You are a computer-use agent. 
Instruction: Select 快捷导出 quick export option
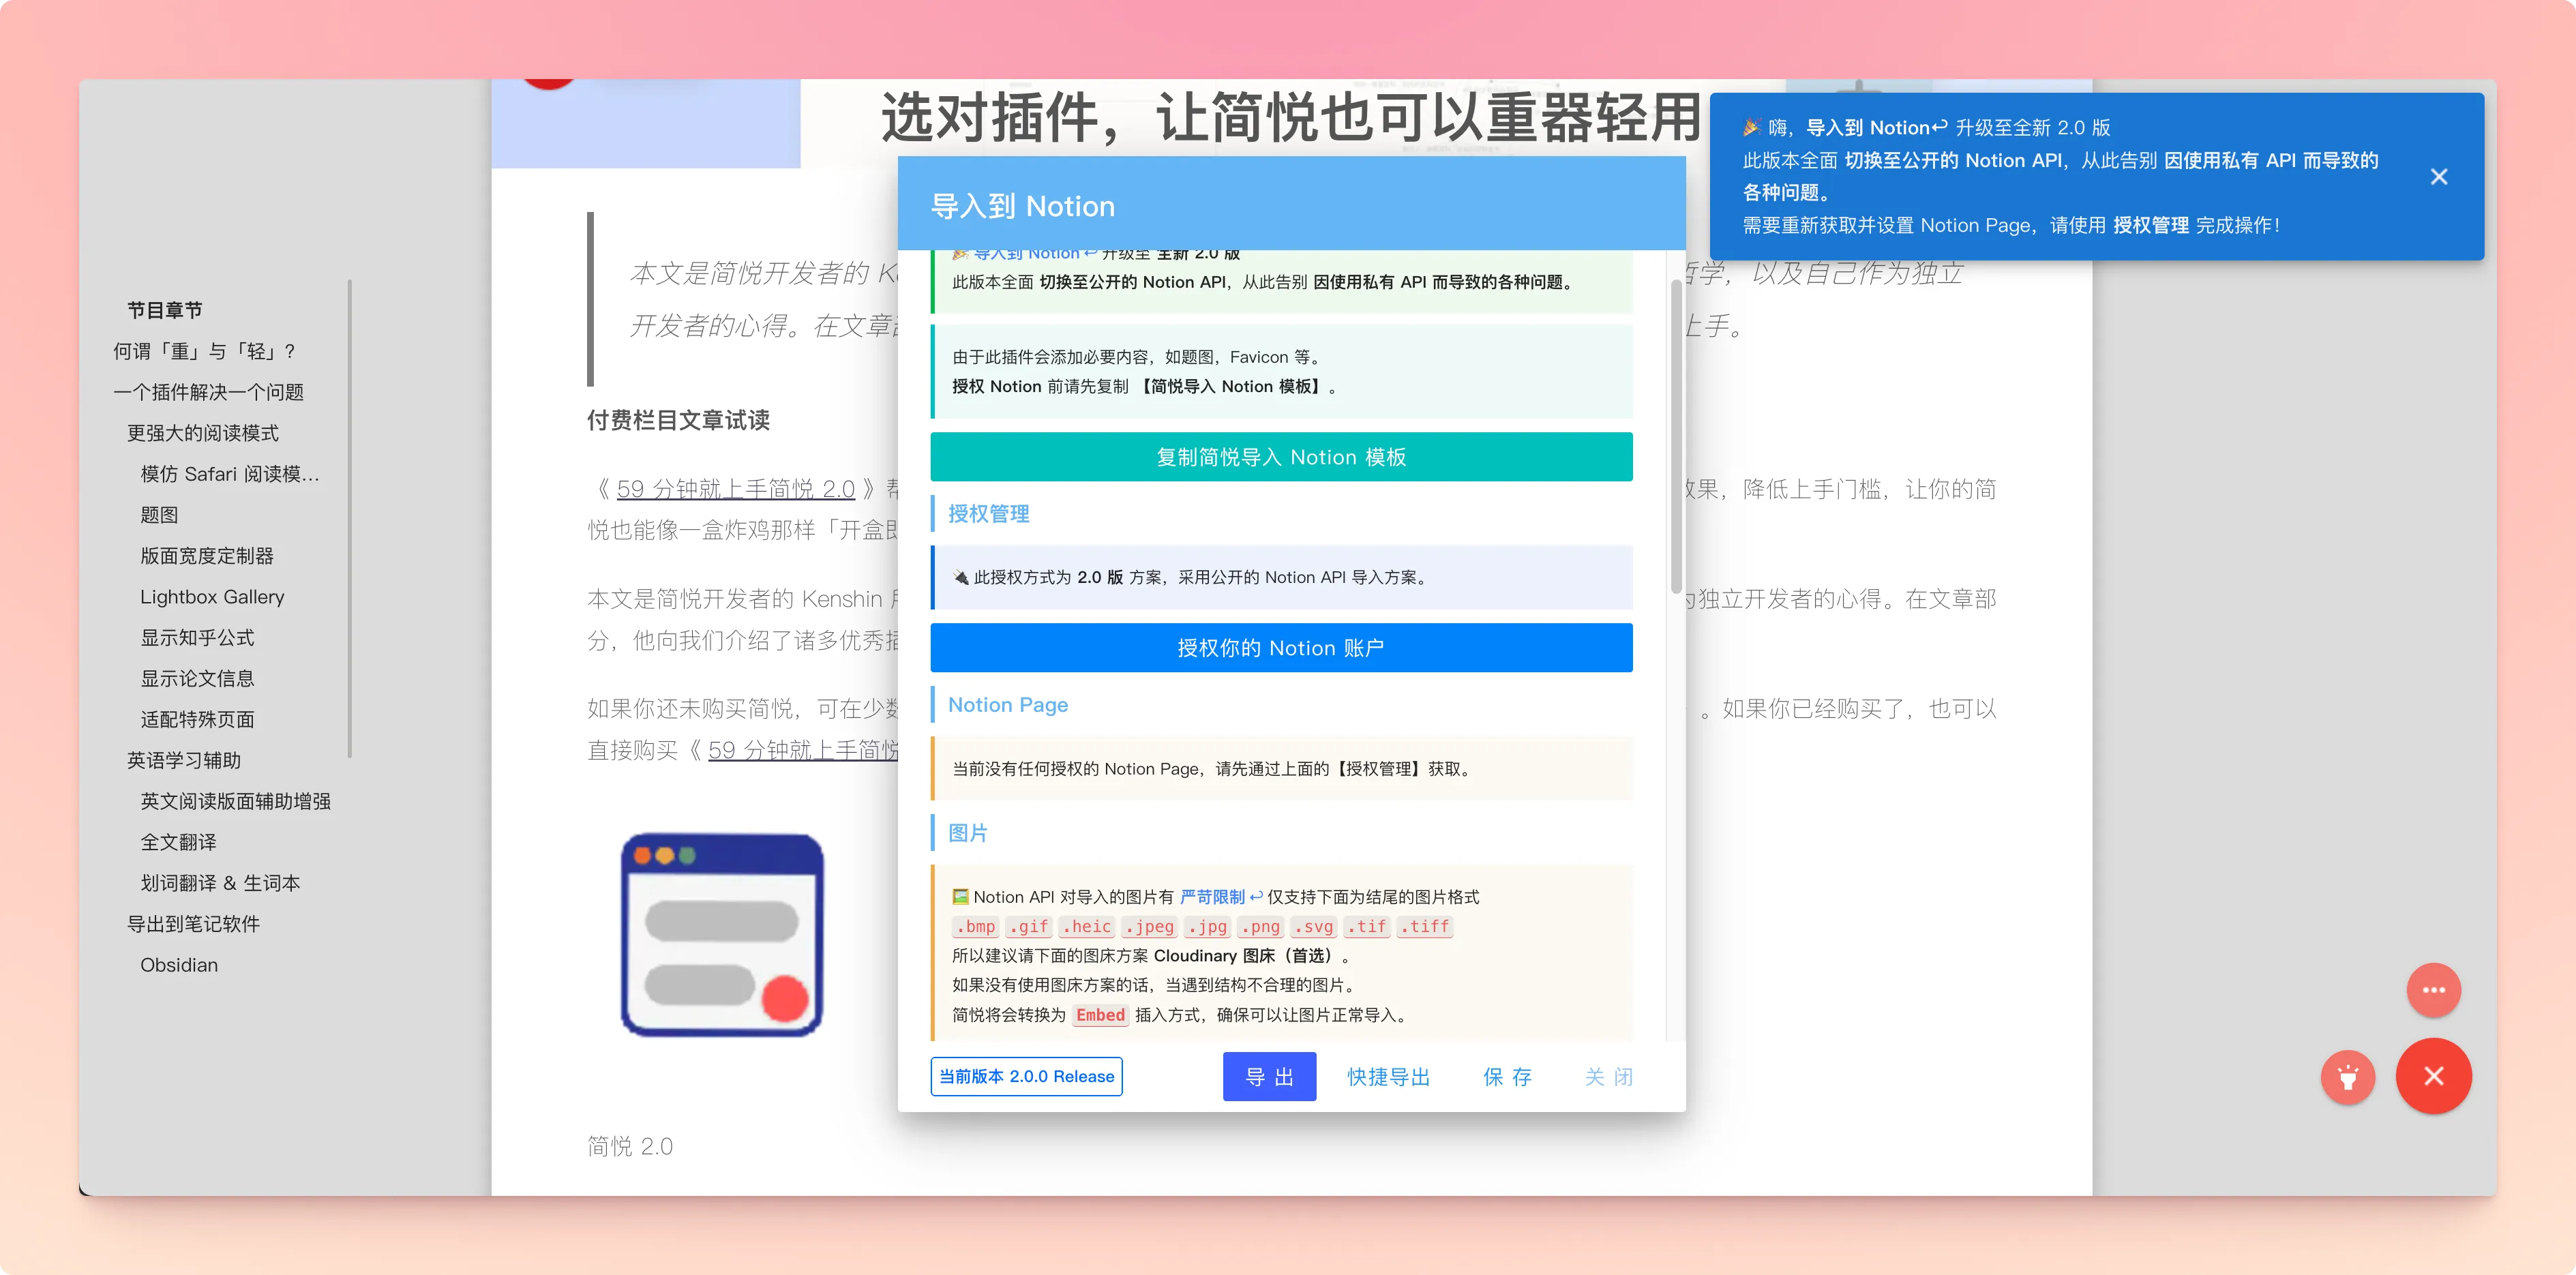[x=1388, y=1077]
